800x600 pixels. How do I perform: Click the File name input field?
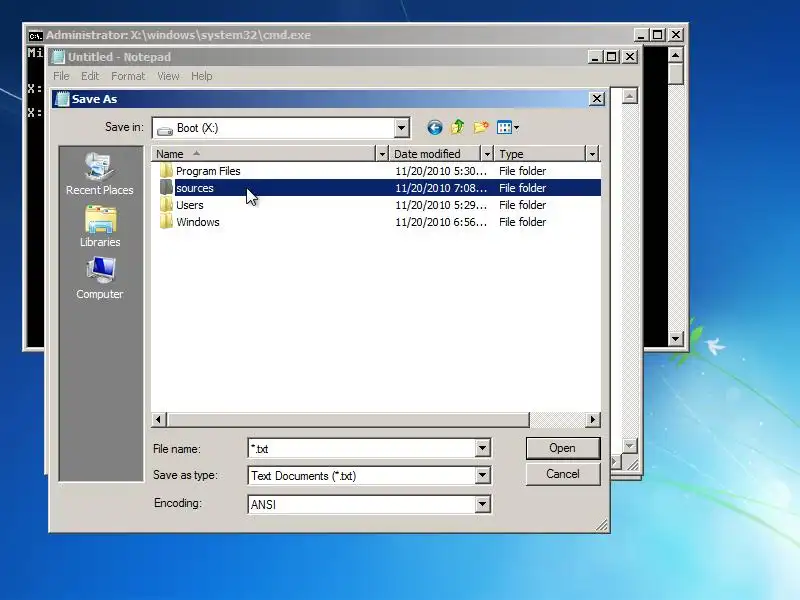362,448
